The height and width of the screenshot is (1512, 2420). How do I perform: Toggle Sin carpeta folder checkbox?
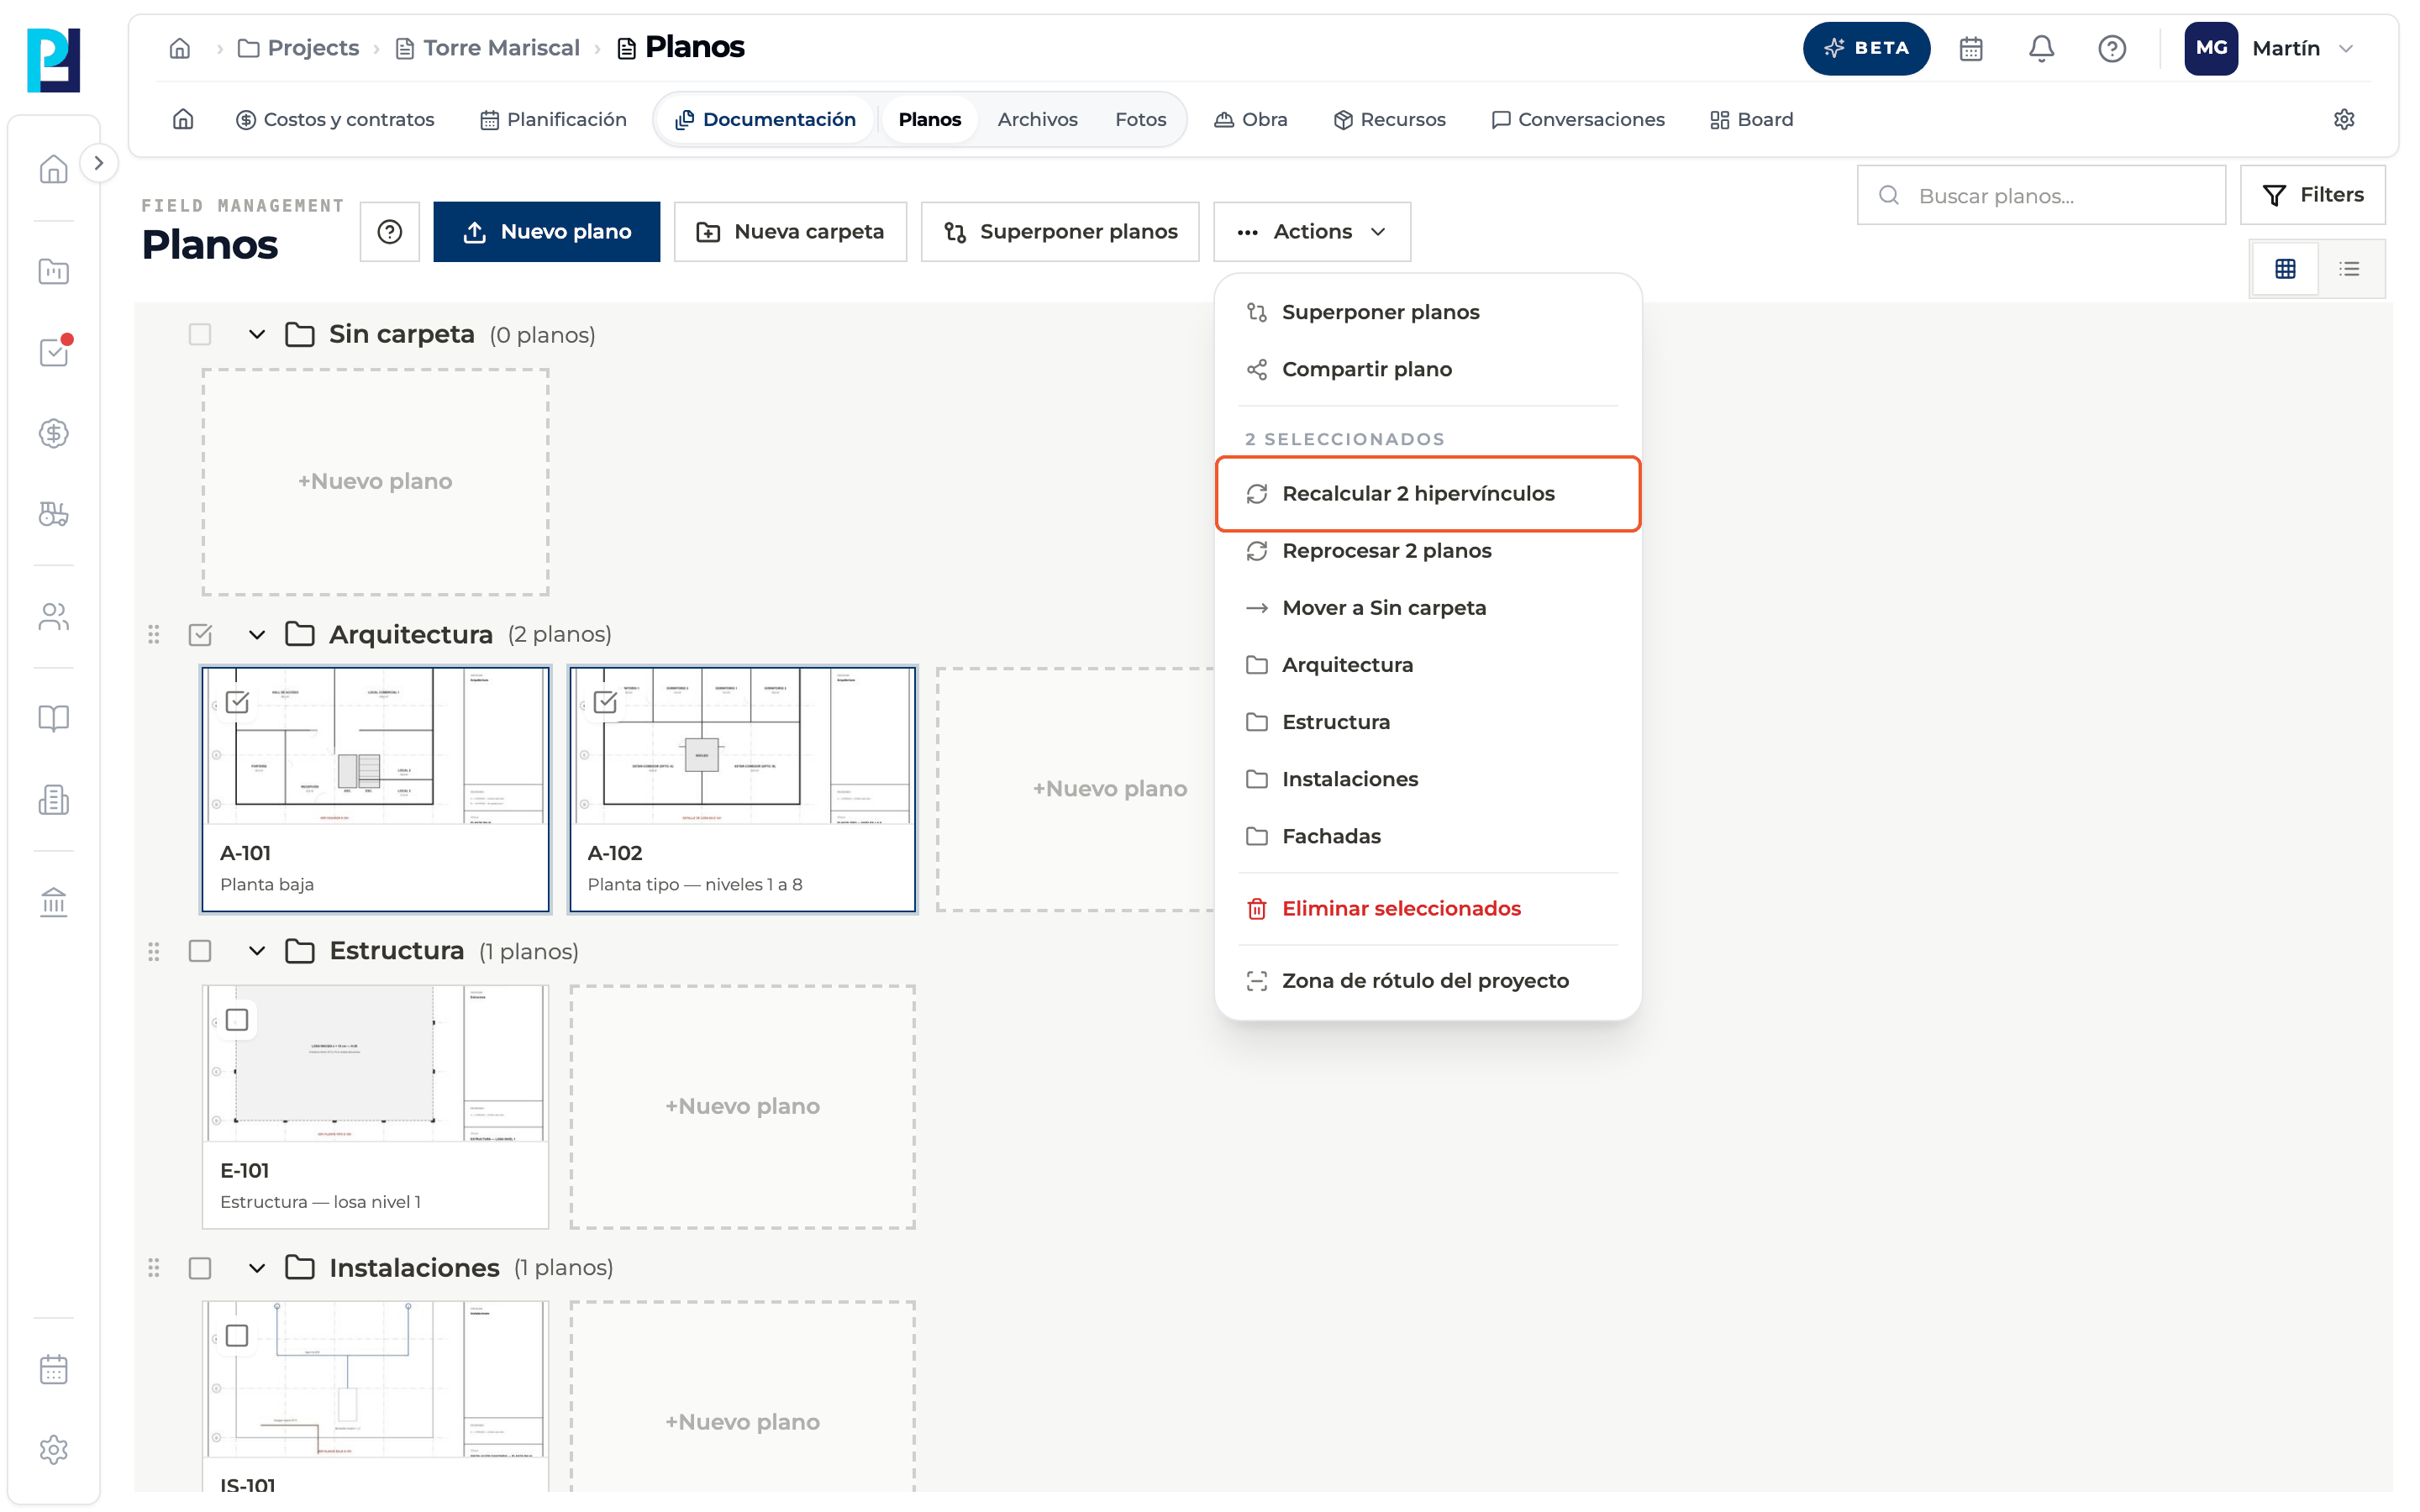coord(200,334)
